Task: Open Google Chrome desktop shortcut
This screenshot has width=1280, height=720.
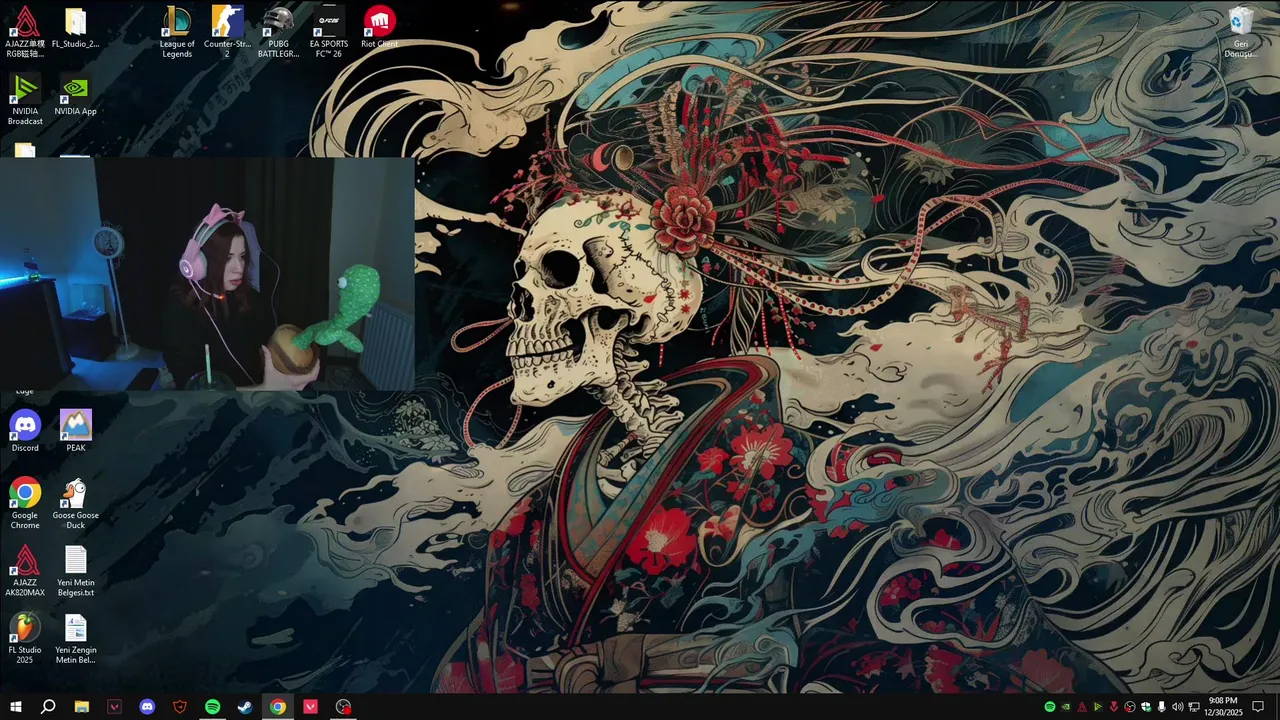Action: coord(25,503)
